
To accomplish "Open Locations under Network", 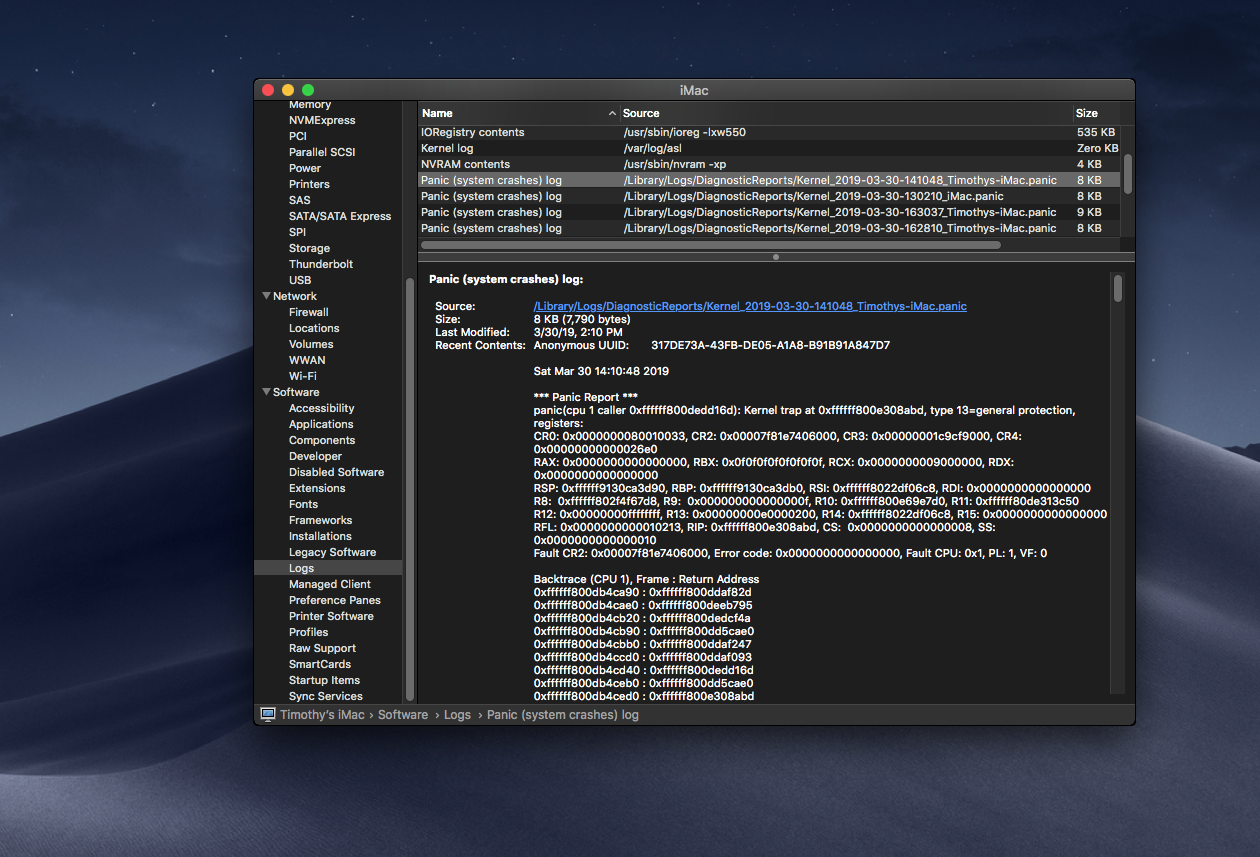I will click(x=314, y=328).
